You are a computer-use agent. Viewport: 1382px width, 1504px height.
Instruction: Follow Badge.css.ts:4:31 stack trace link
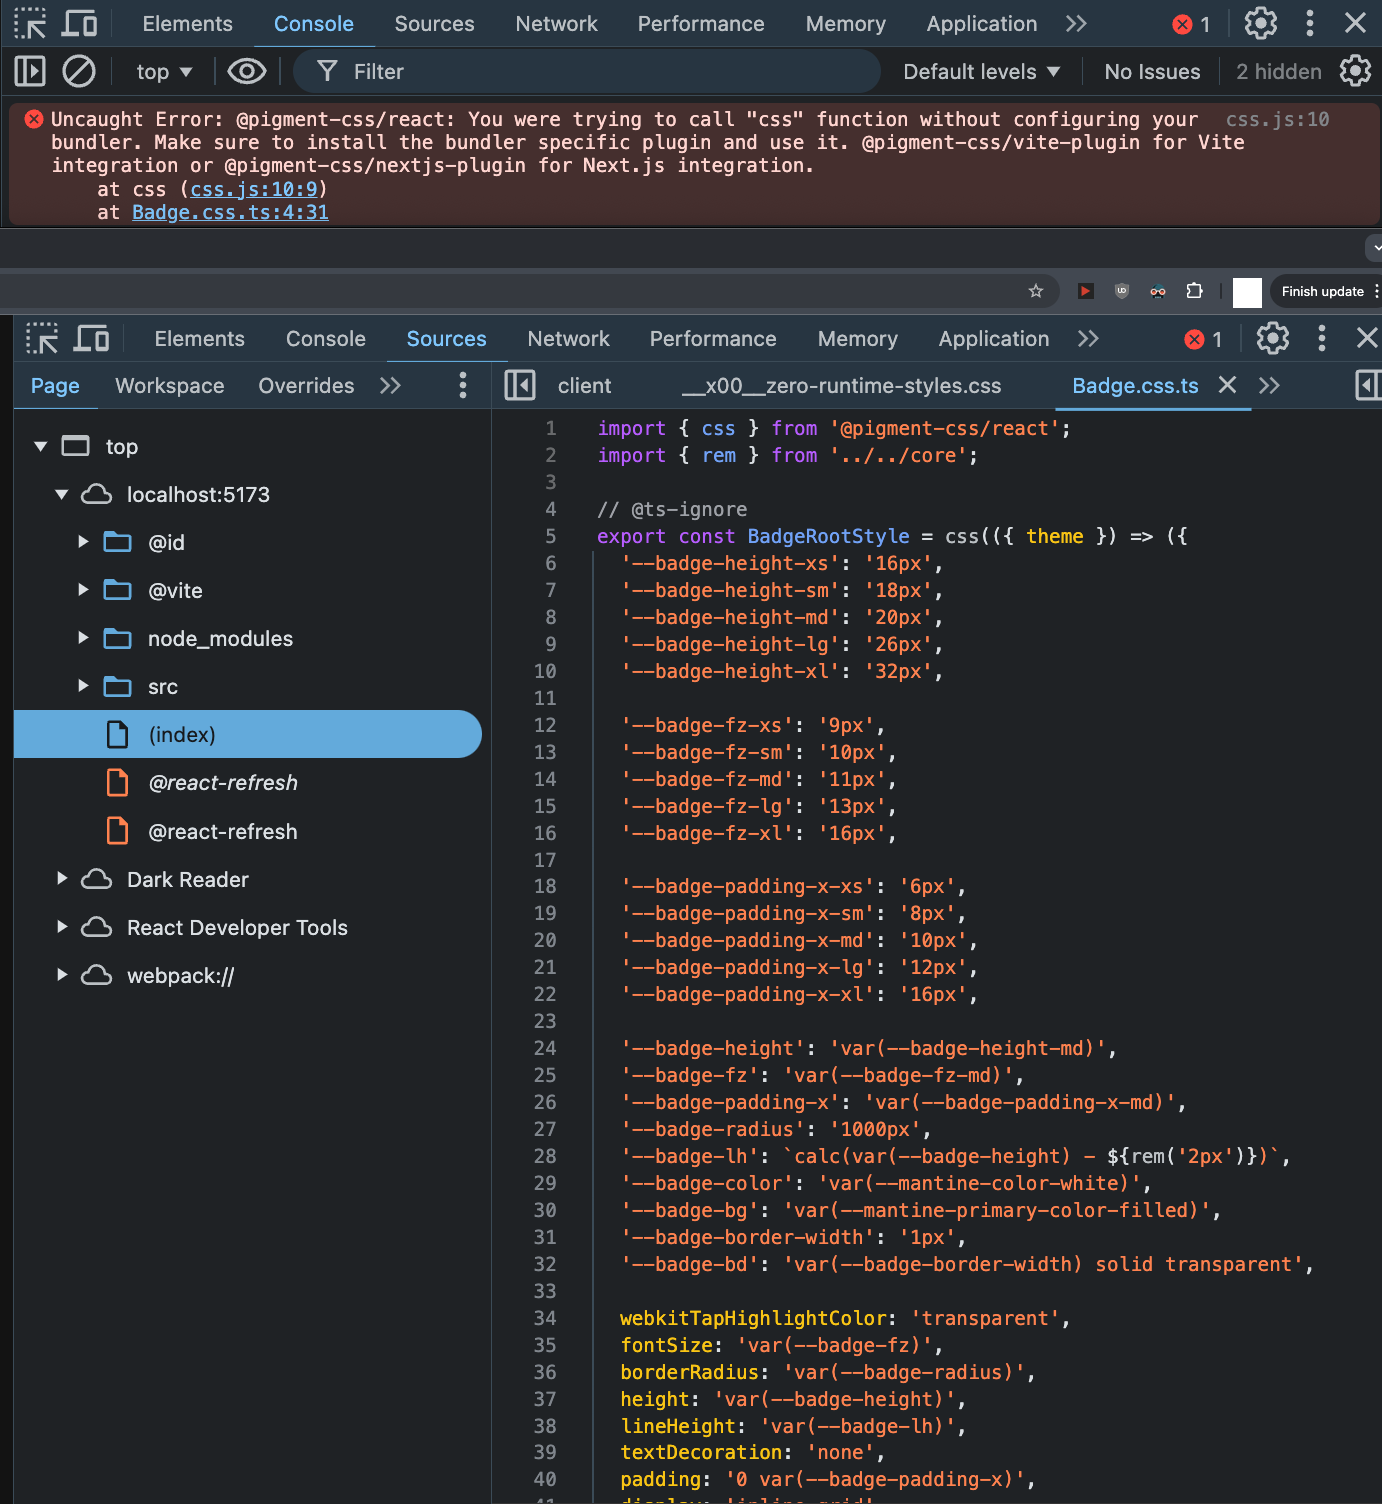(230, 212)
